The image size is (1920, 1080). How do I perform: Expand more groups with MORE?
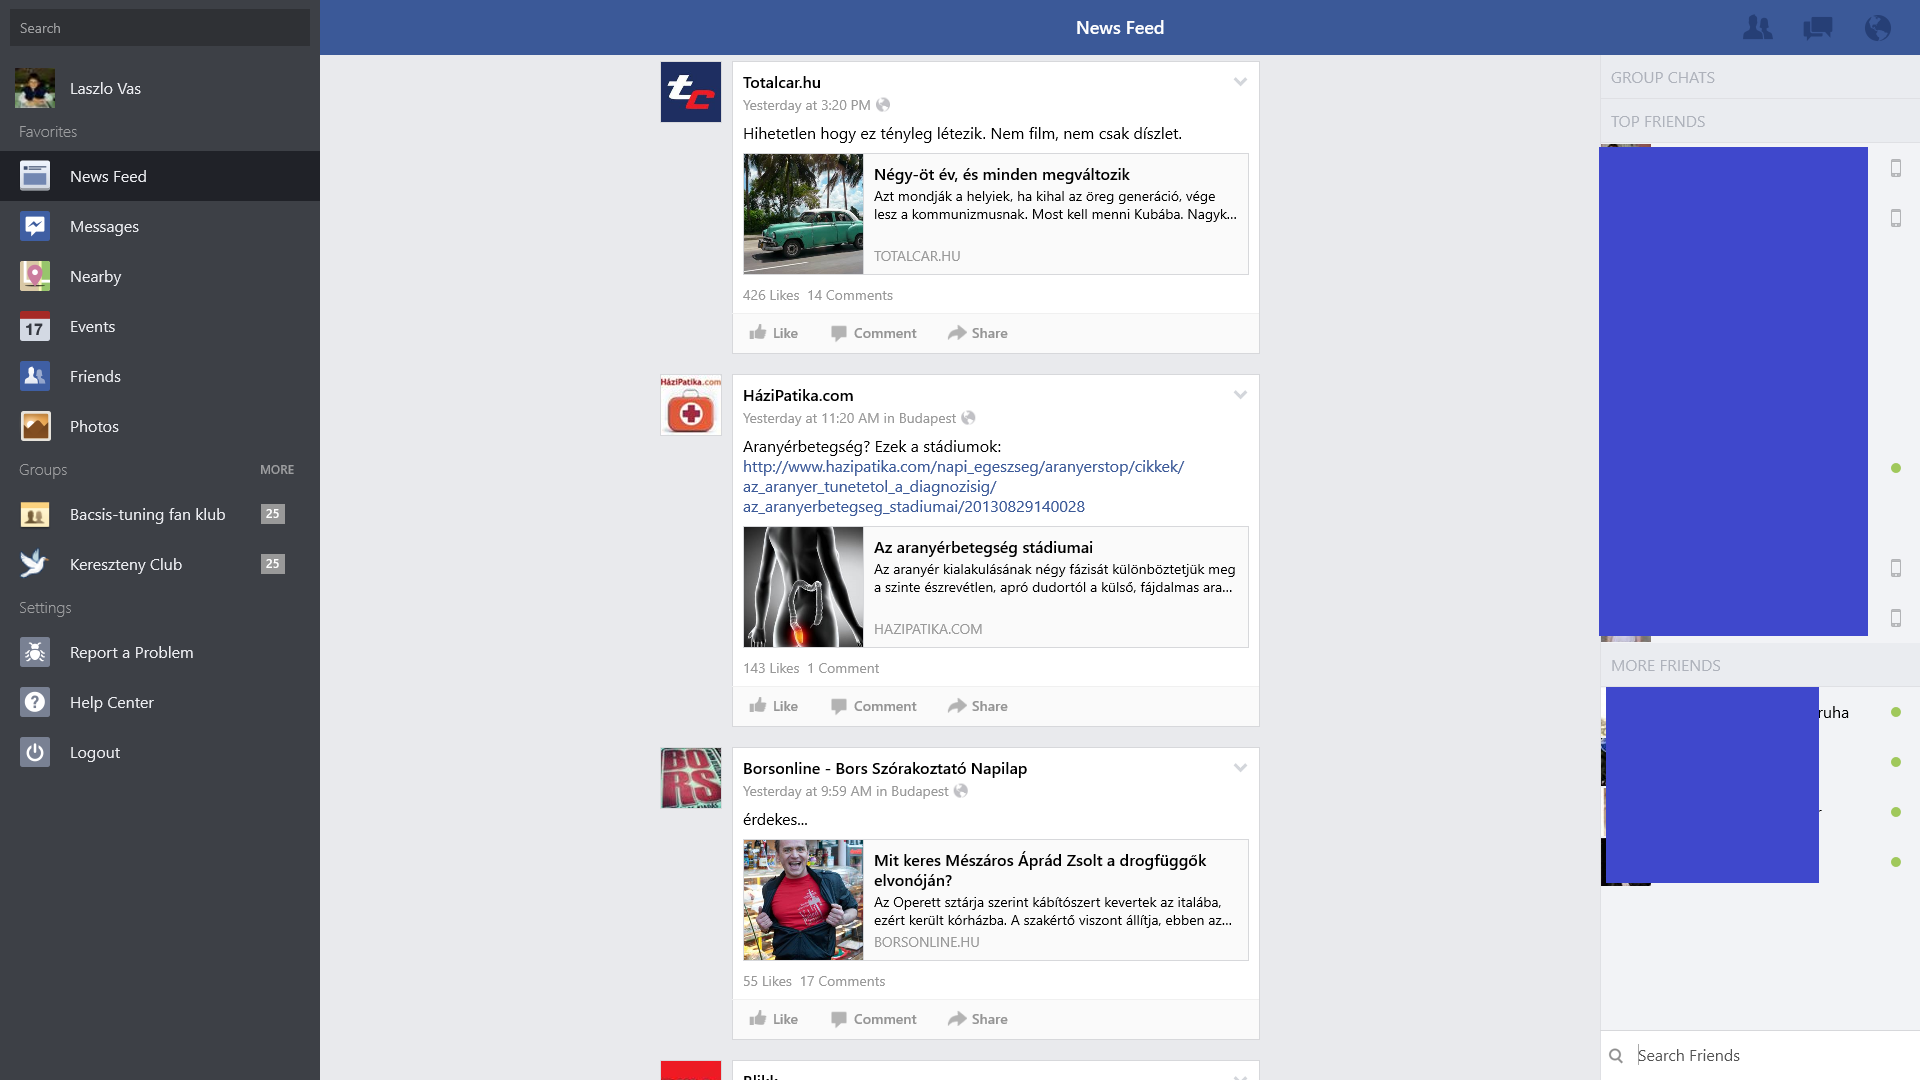[277, 470]
